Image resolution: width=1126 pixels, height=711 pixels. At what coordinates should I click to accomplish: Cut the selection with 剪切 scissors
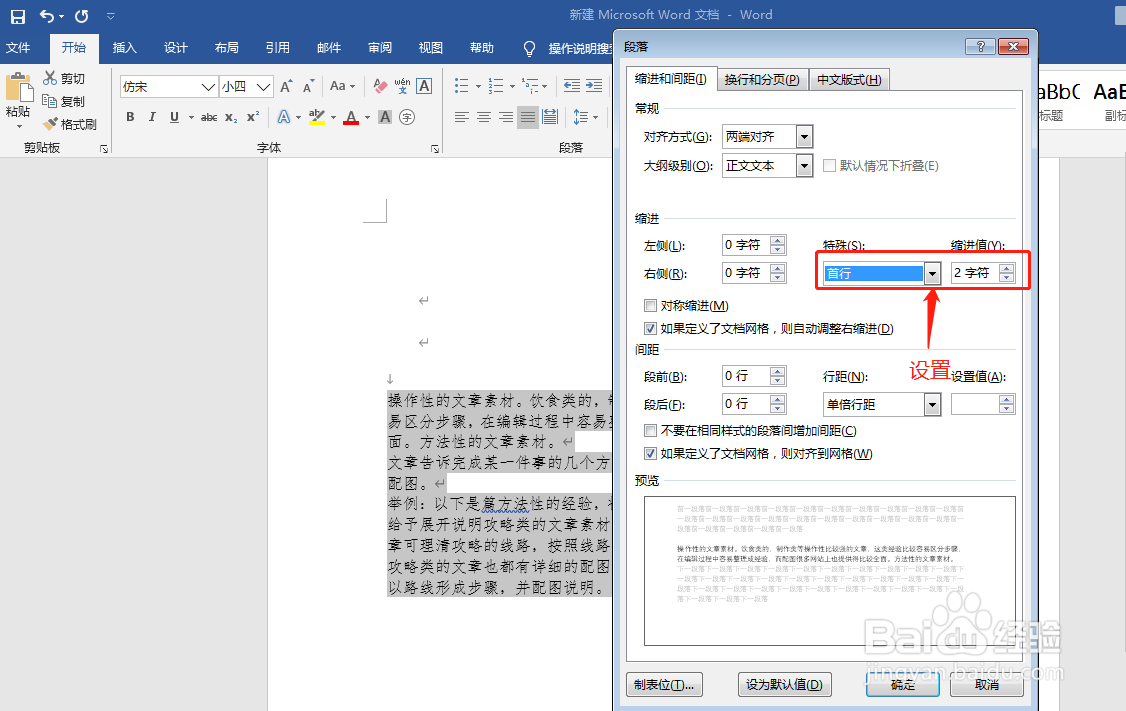pos(64,78)
